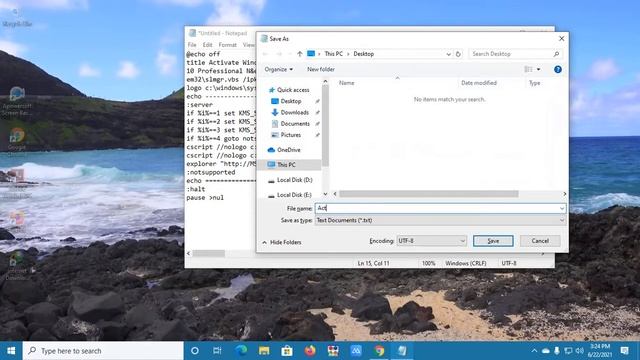640x360 pixels.
Task: Select Pictures in the navigation pane
Action: pyautogui.click(x=291, y=135)
